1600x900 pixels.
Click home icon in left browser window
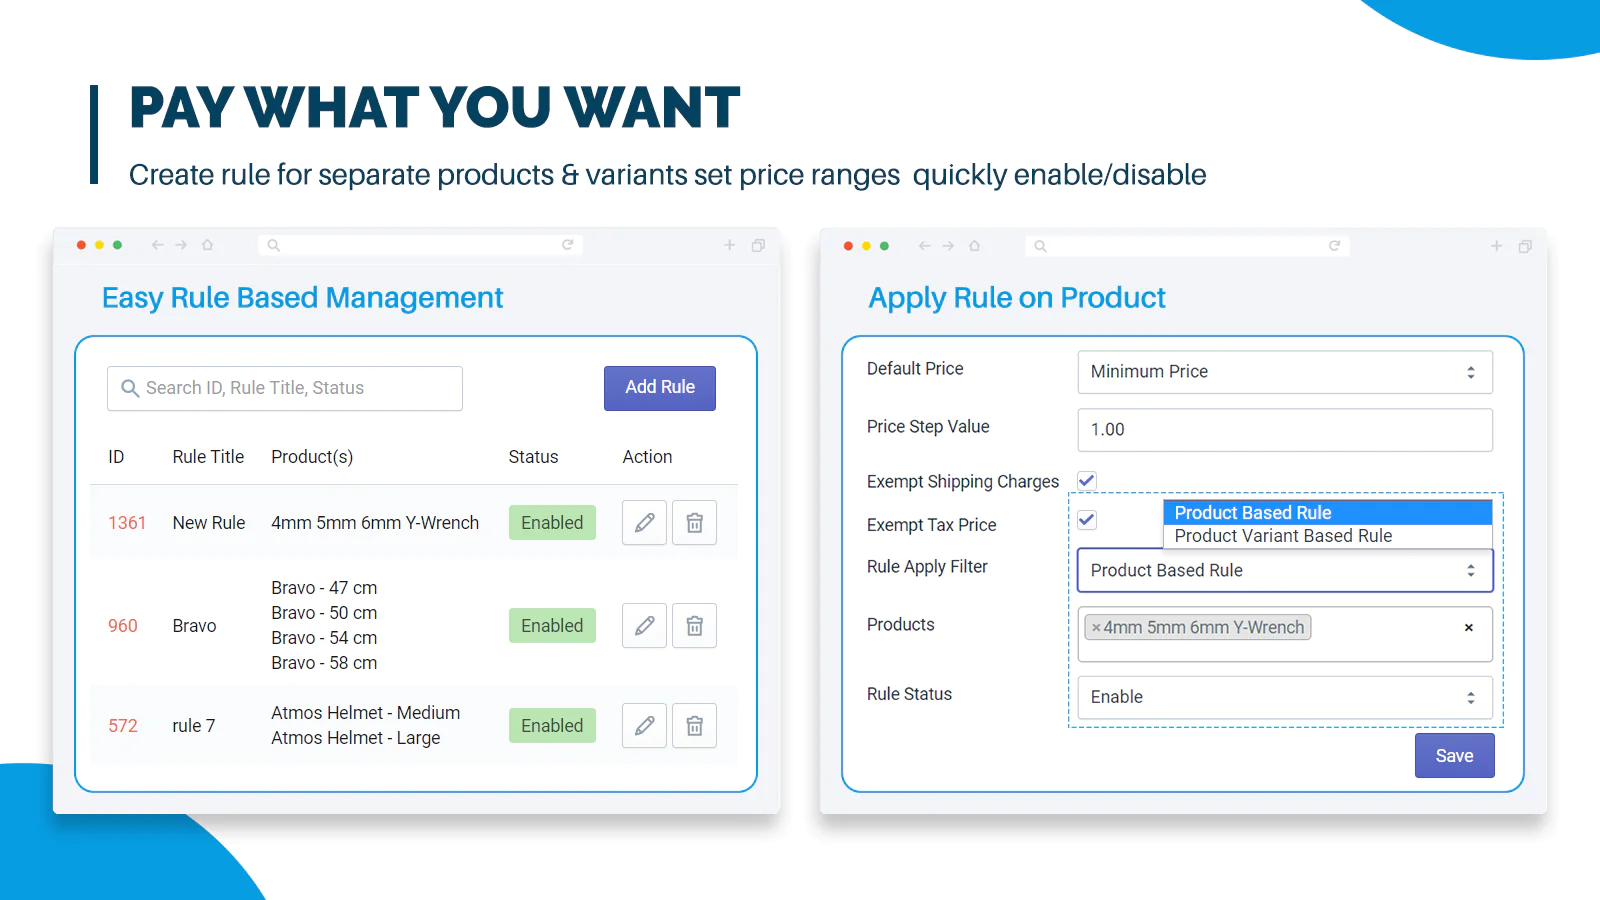207,245
